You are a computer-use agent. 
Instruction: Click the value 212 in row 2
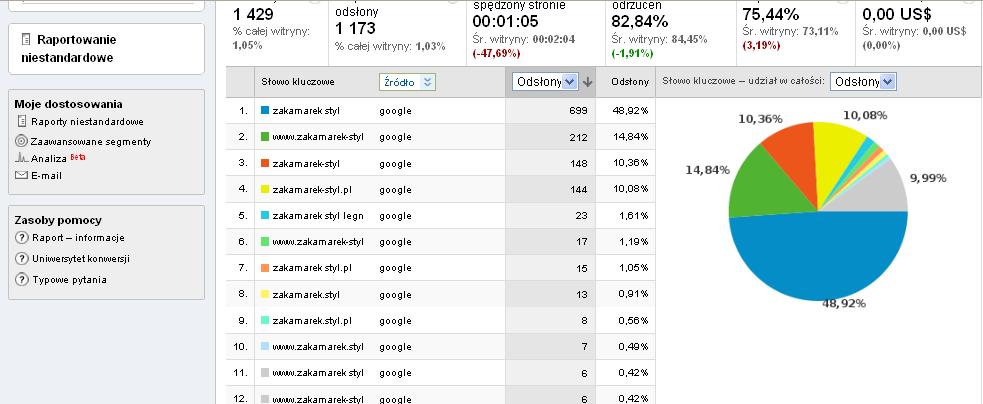pos(579,137)
